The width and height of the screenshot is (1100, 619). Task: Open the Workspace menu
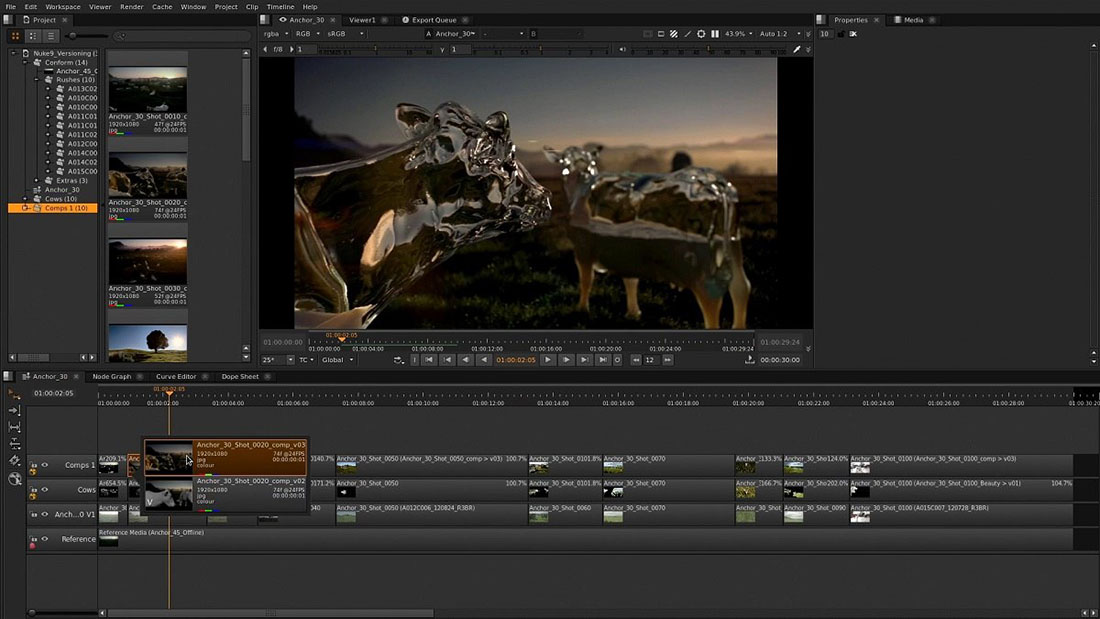click(x=62, y=6)
